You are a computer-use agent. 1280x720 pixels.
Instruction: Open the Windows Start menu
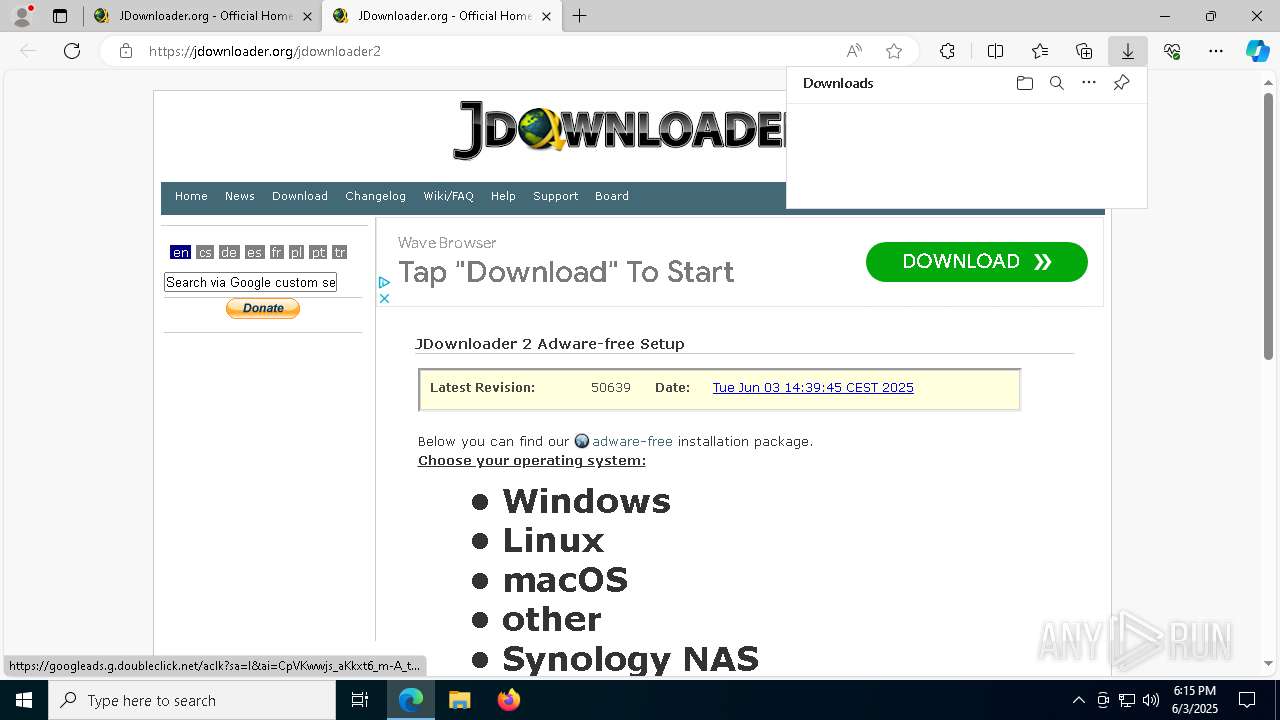click(24, 700)
